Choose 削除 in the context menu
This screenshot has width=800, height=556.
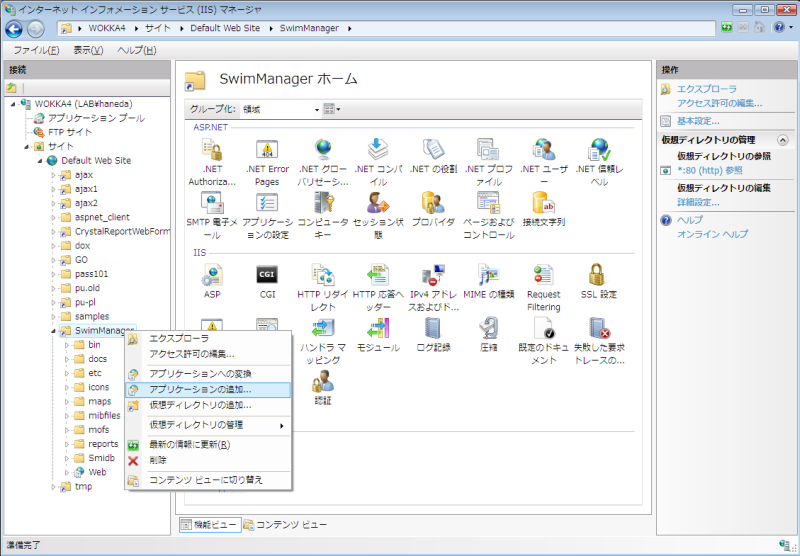coord(208,461)
